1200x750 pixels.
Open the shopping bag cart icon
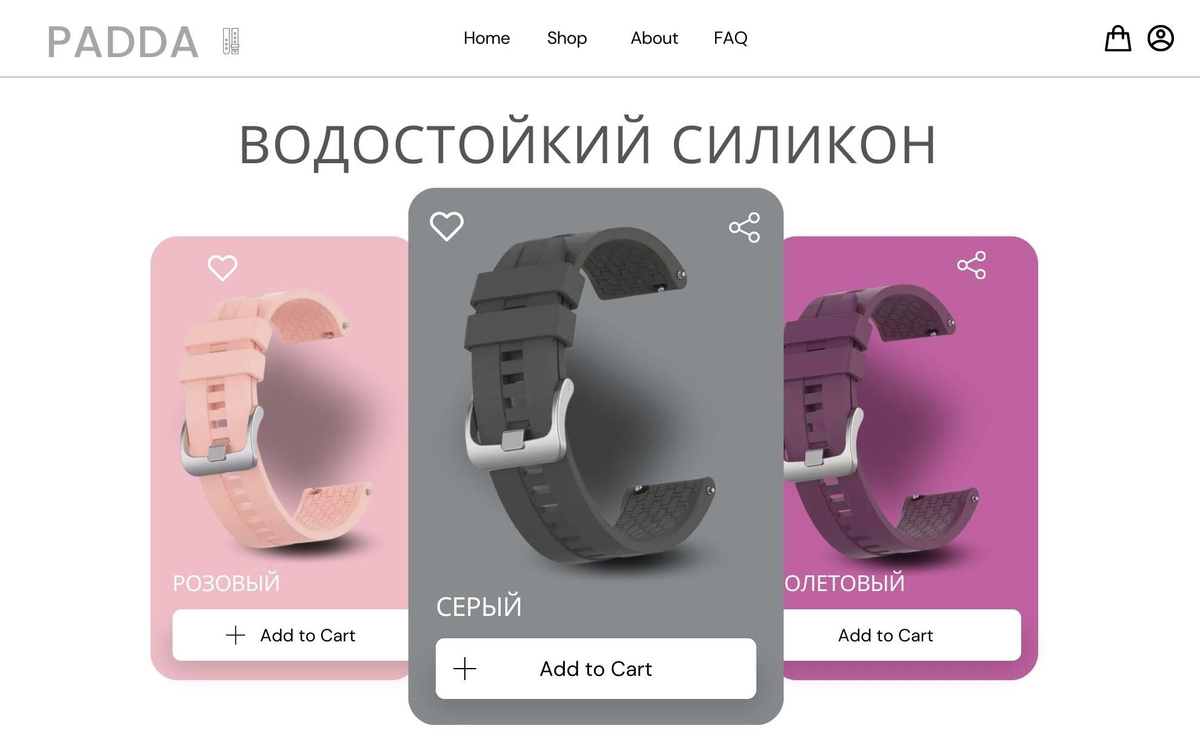1117,38
